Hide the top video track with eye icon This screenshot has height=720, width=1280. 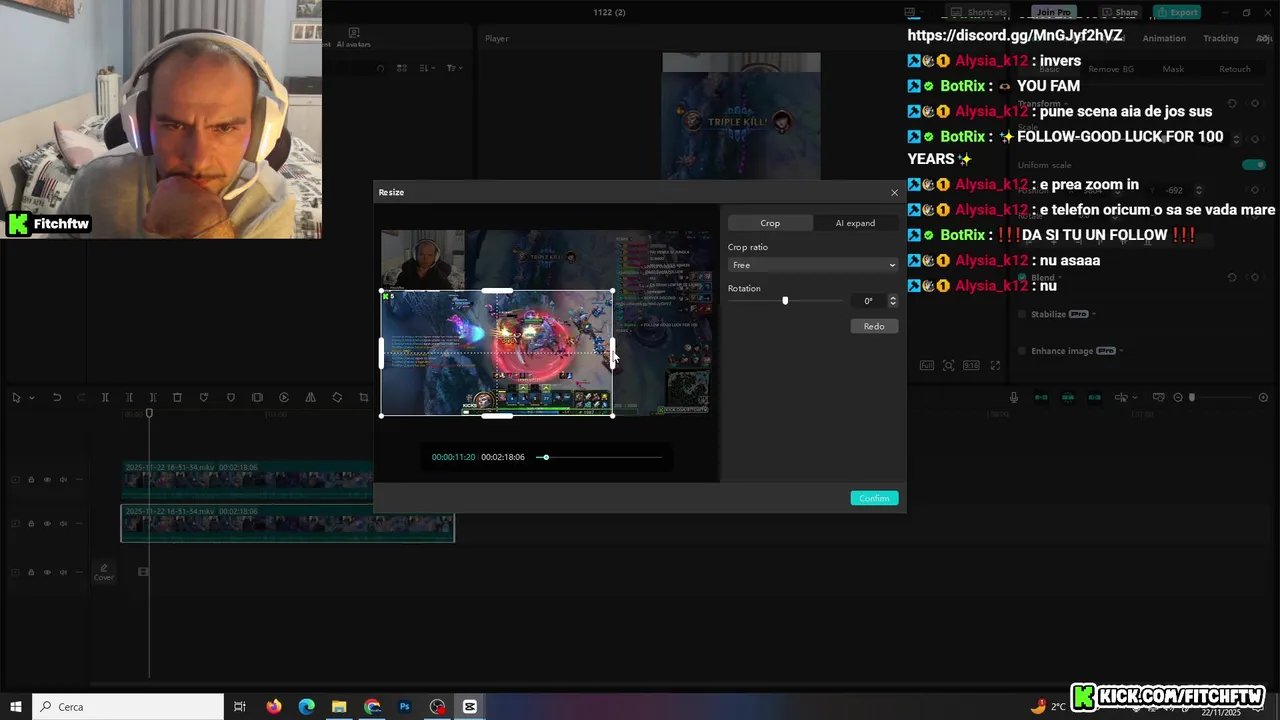tap(47, 480)
